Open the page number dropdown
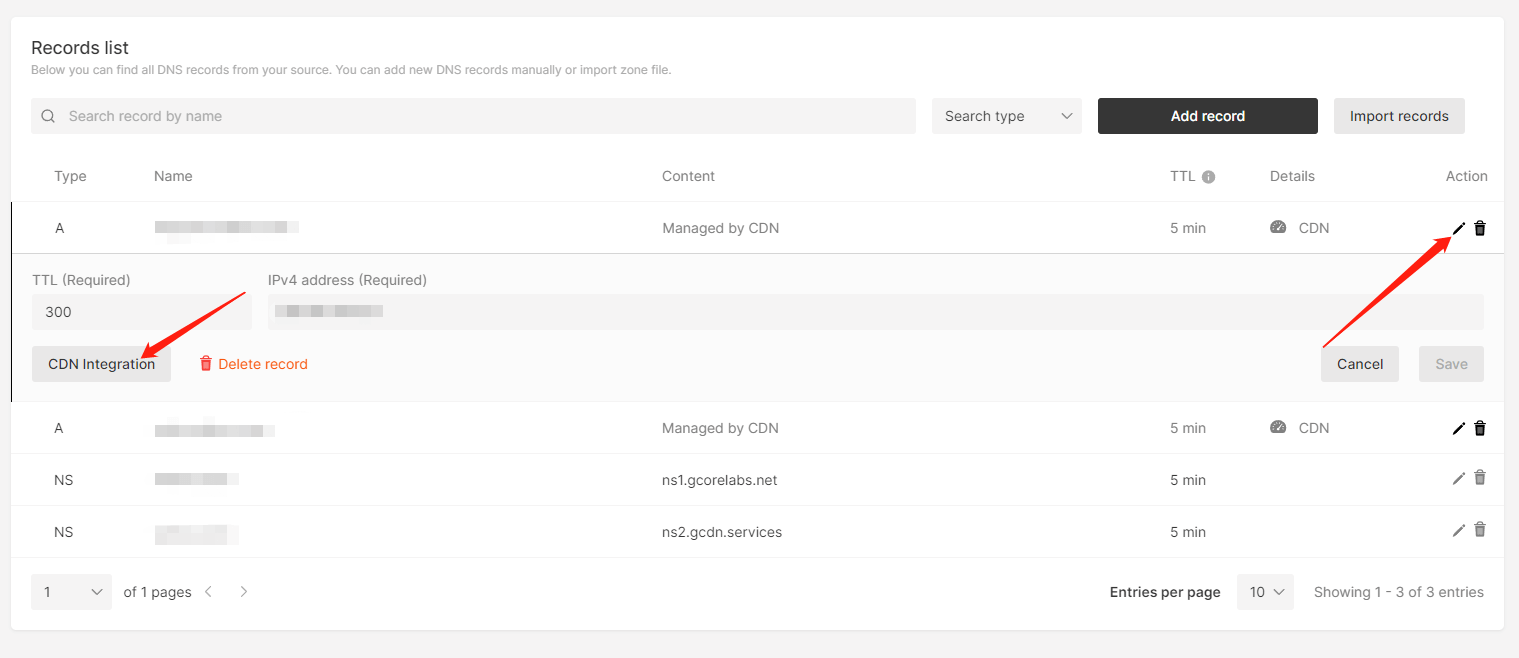This screenshot has width=1519, height=658. click(71, 592)
